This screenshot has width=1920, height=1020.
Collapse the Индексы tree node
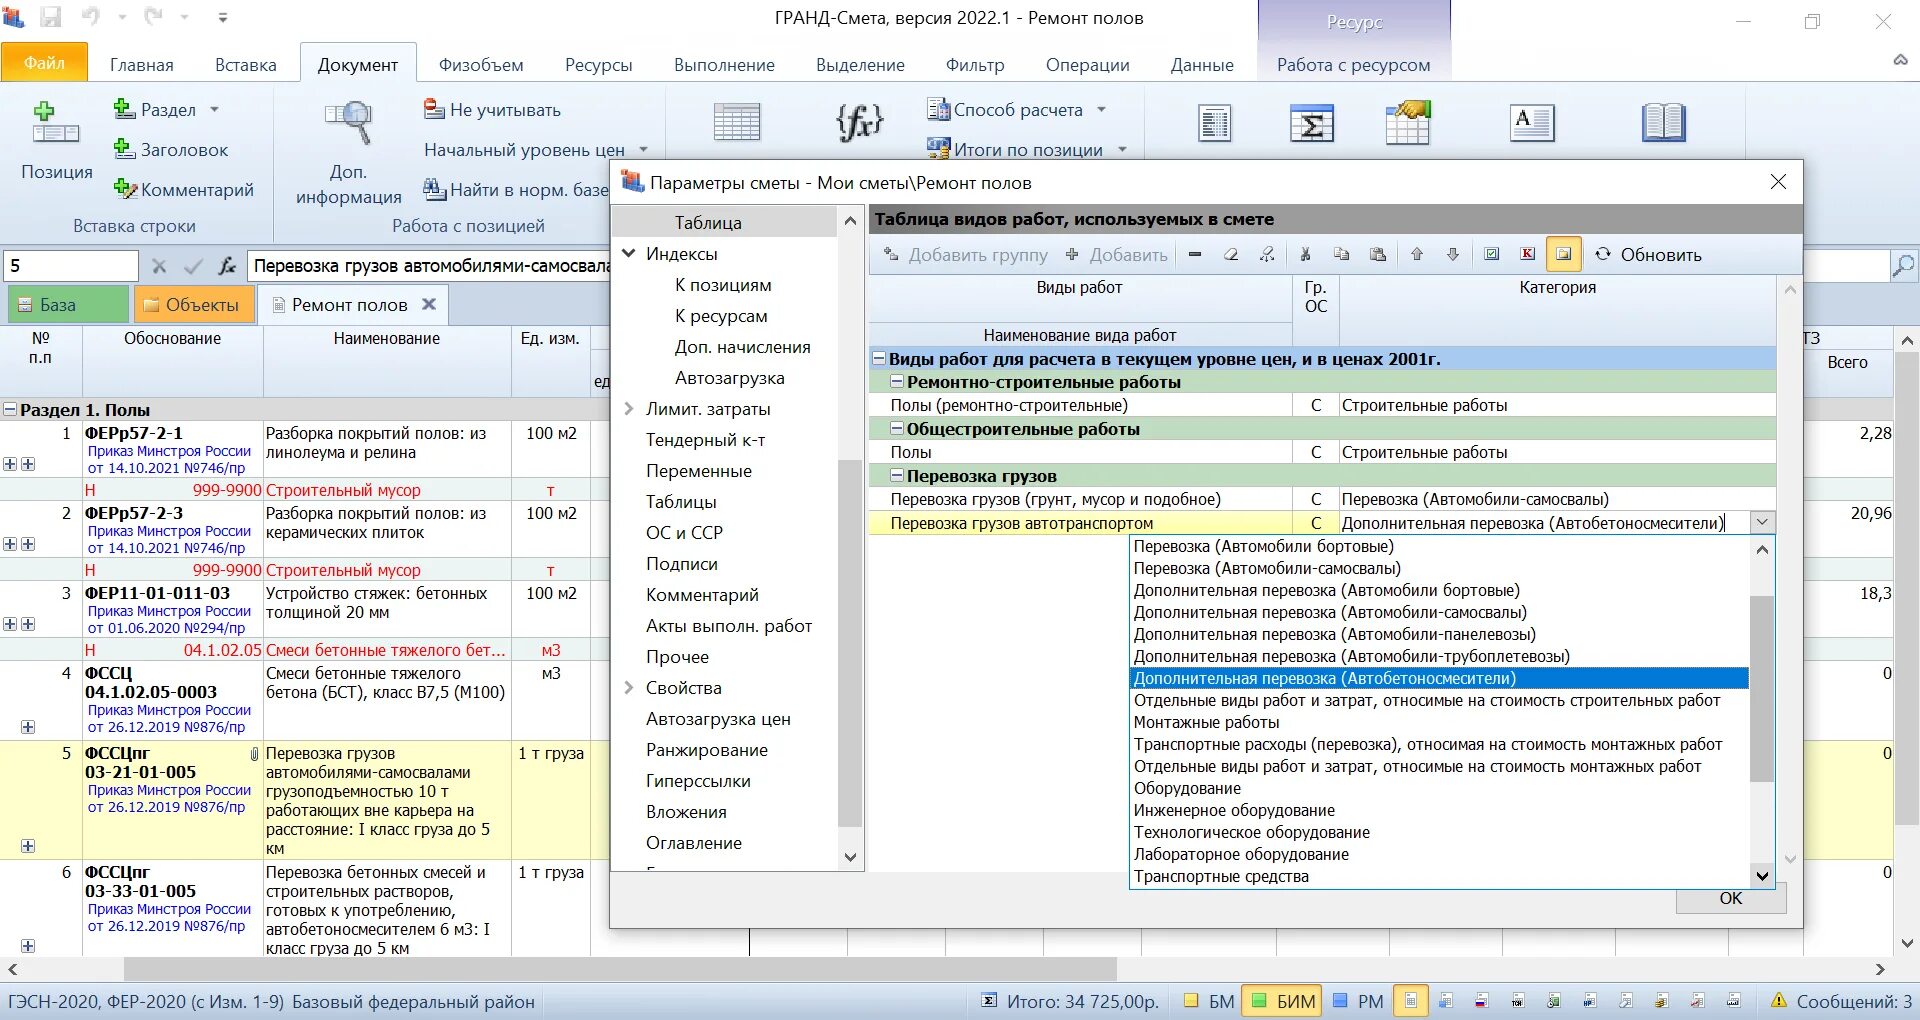tap(629, 253)
